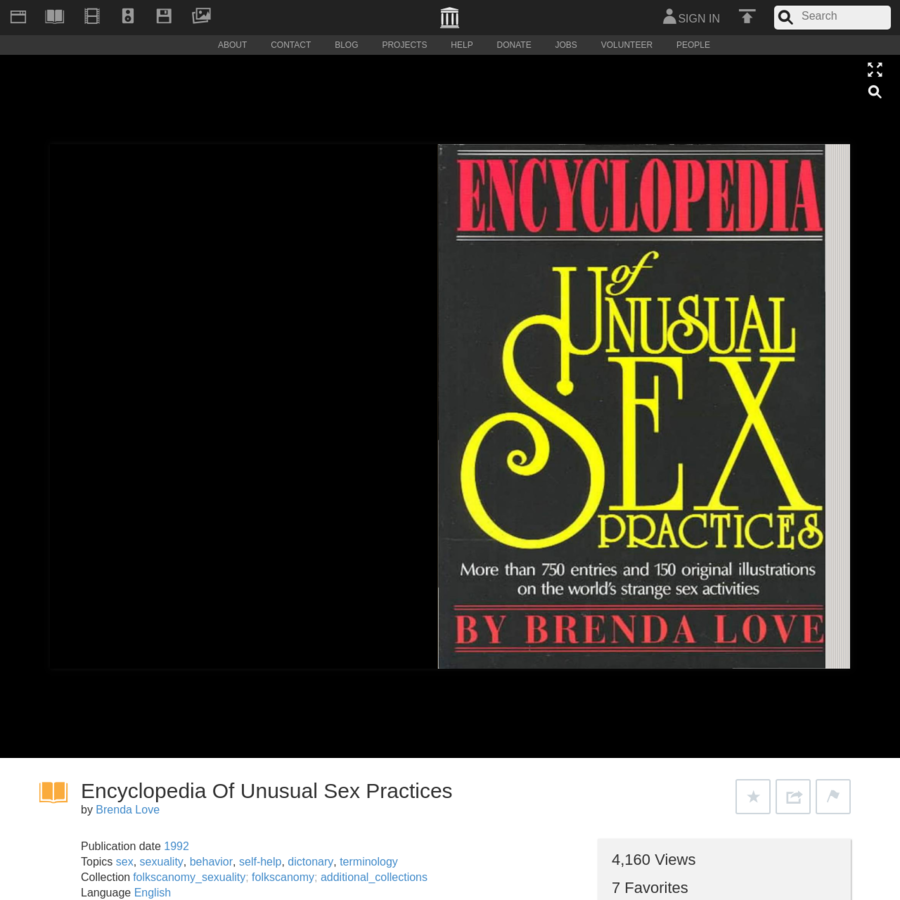This screenshot has height=900, width=900.
Task: Open the folkscanomy collection link
Action: pyautogui.click(x=282, y=877)
